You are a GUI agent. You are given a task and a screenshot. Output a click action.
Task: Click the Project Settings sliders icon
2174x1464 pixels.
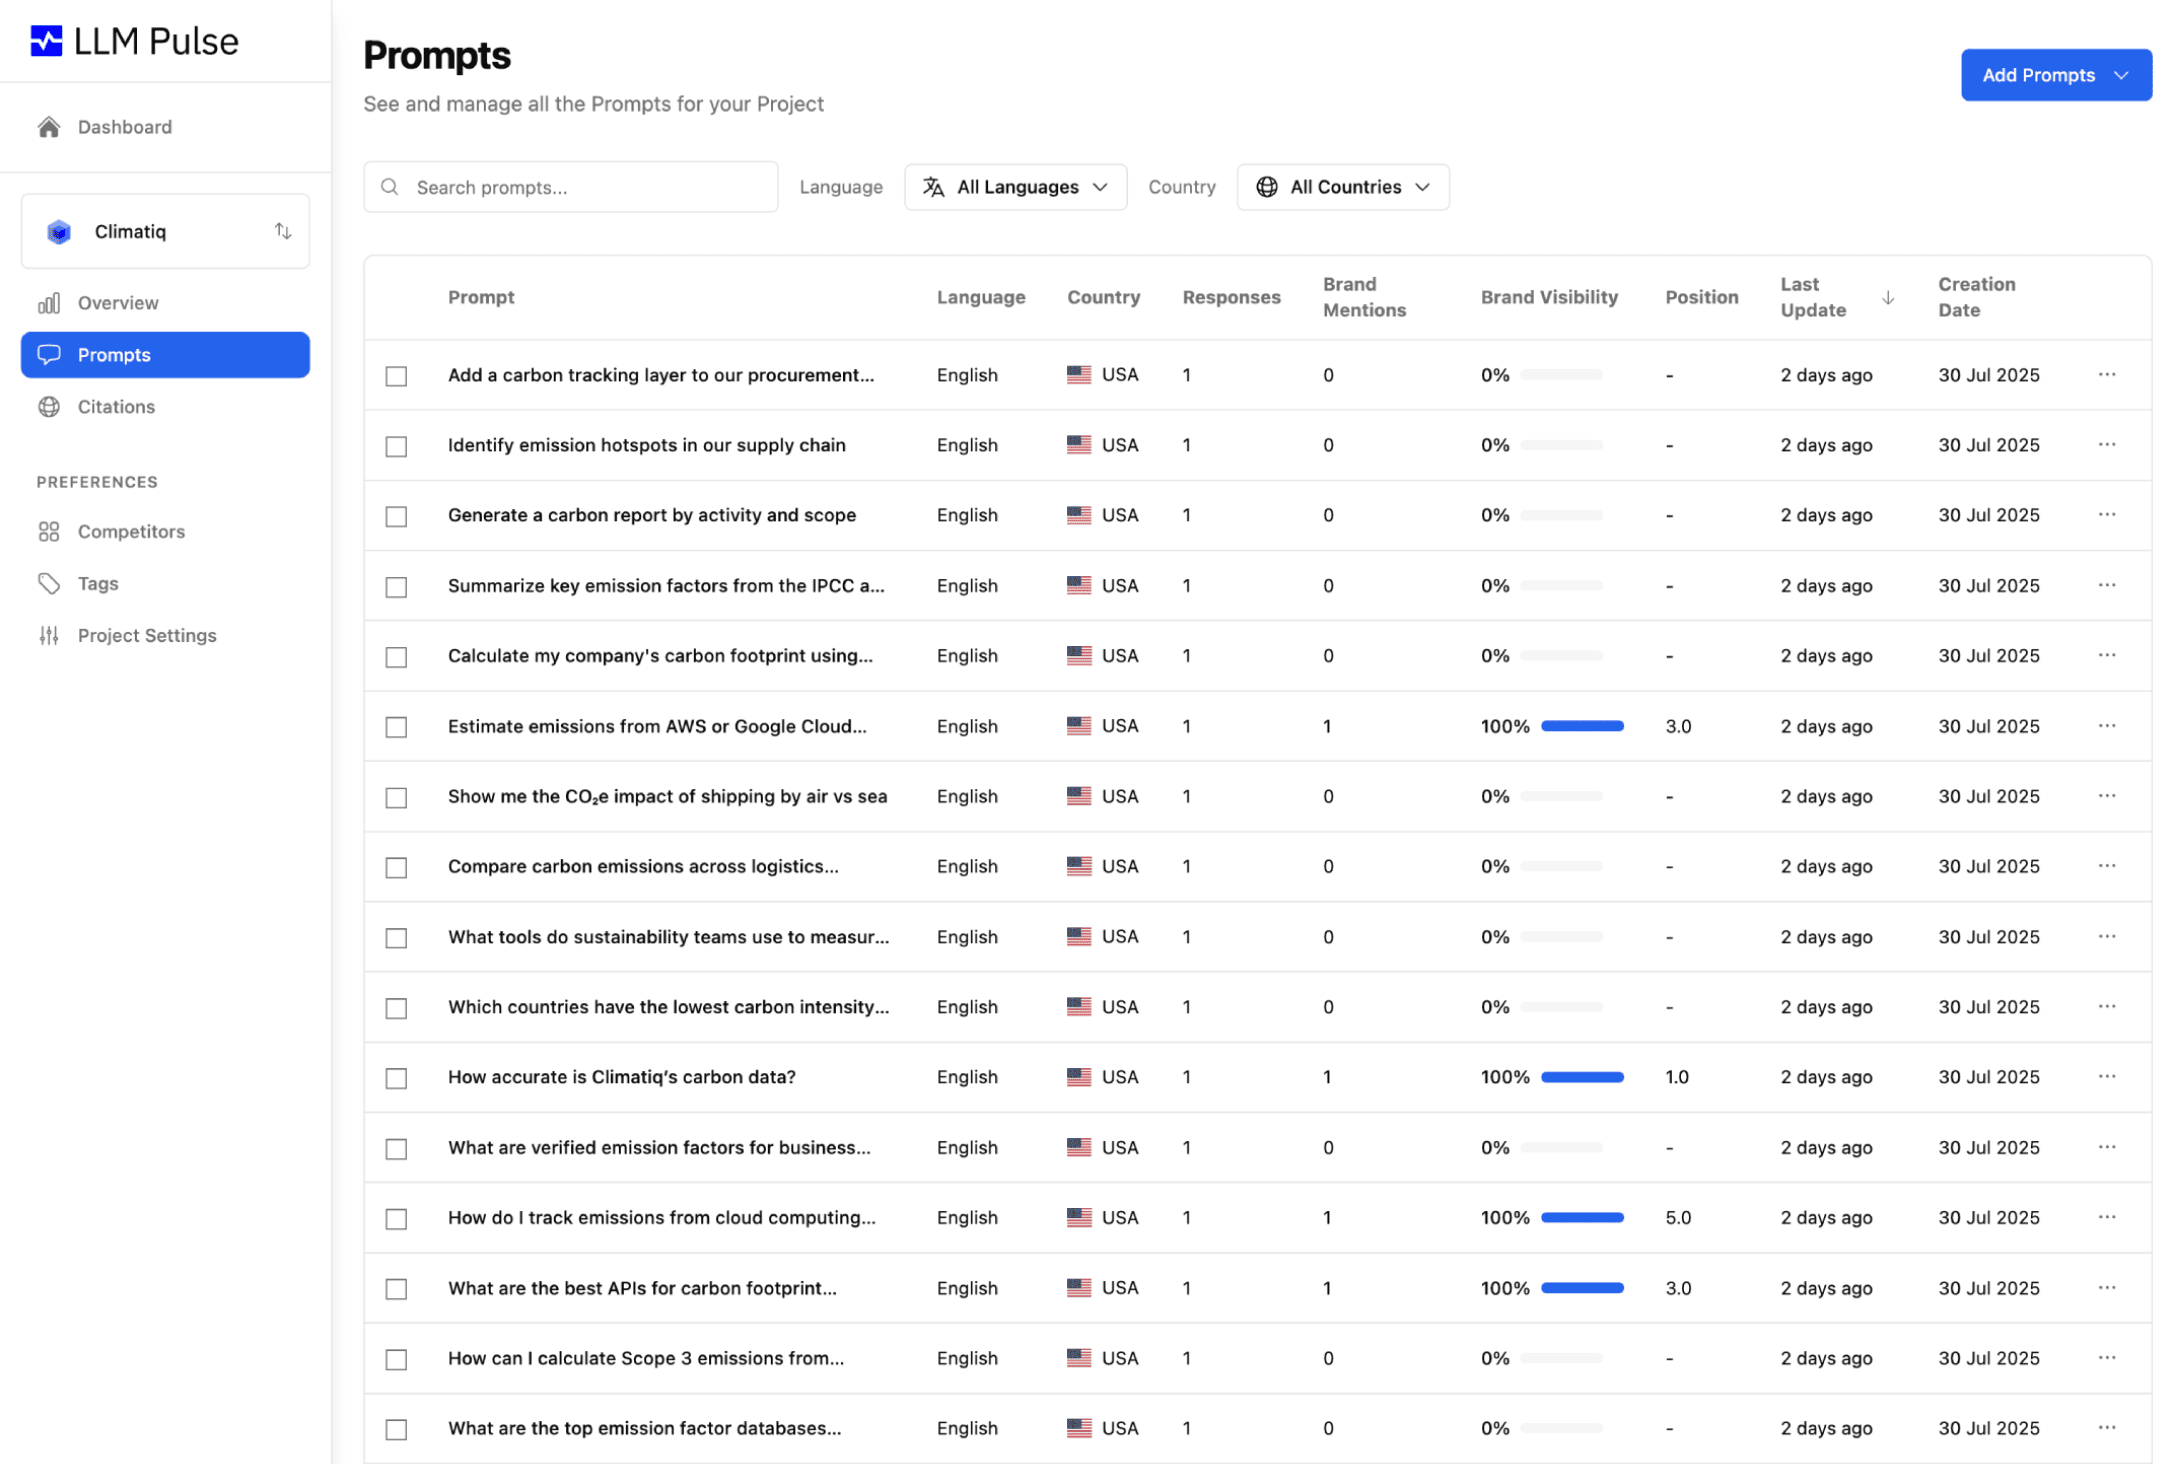tap(49, 636)
